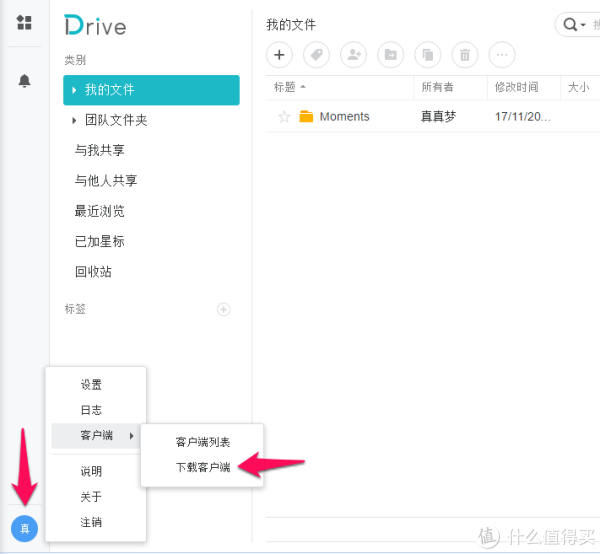Open the search options dropdown
Viewport: 600px width, 554px height.
pyautogui.click(x=575, y=25)
